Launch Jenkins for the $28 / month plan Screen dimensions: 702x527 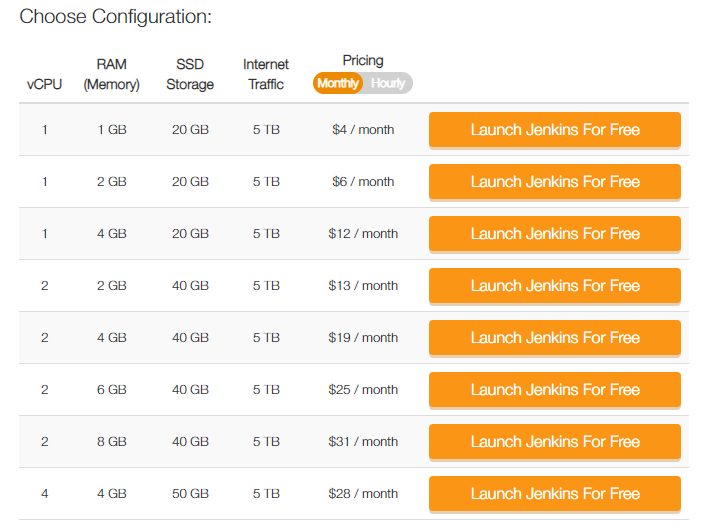(x=555, y=493)
